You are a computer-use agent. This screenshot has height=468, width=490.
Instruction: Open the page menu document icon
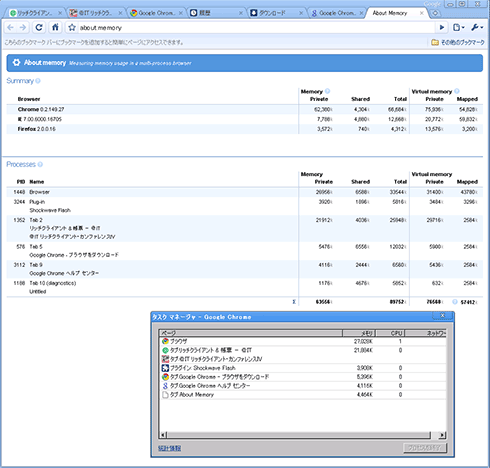(459, 27)
